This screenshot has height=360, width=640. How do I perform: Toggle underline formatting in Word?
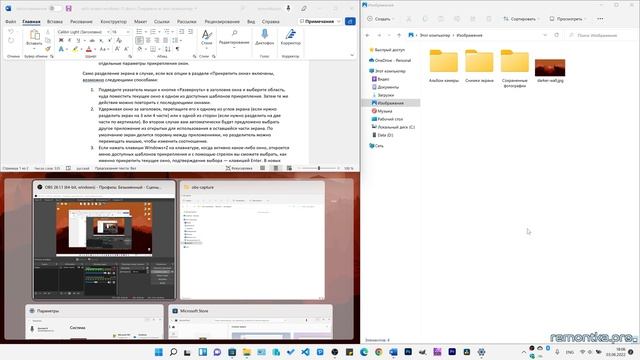[78, 40]
